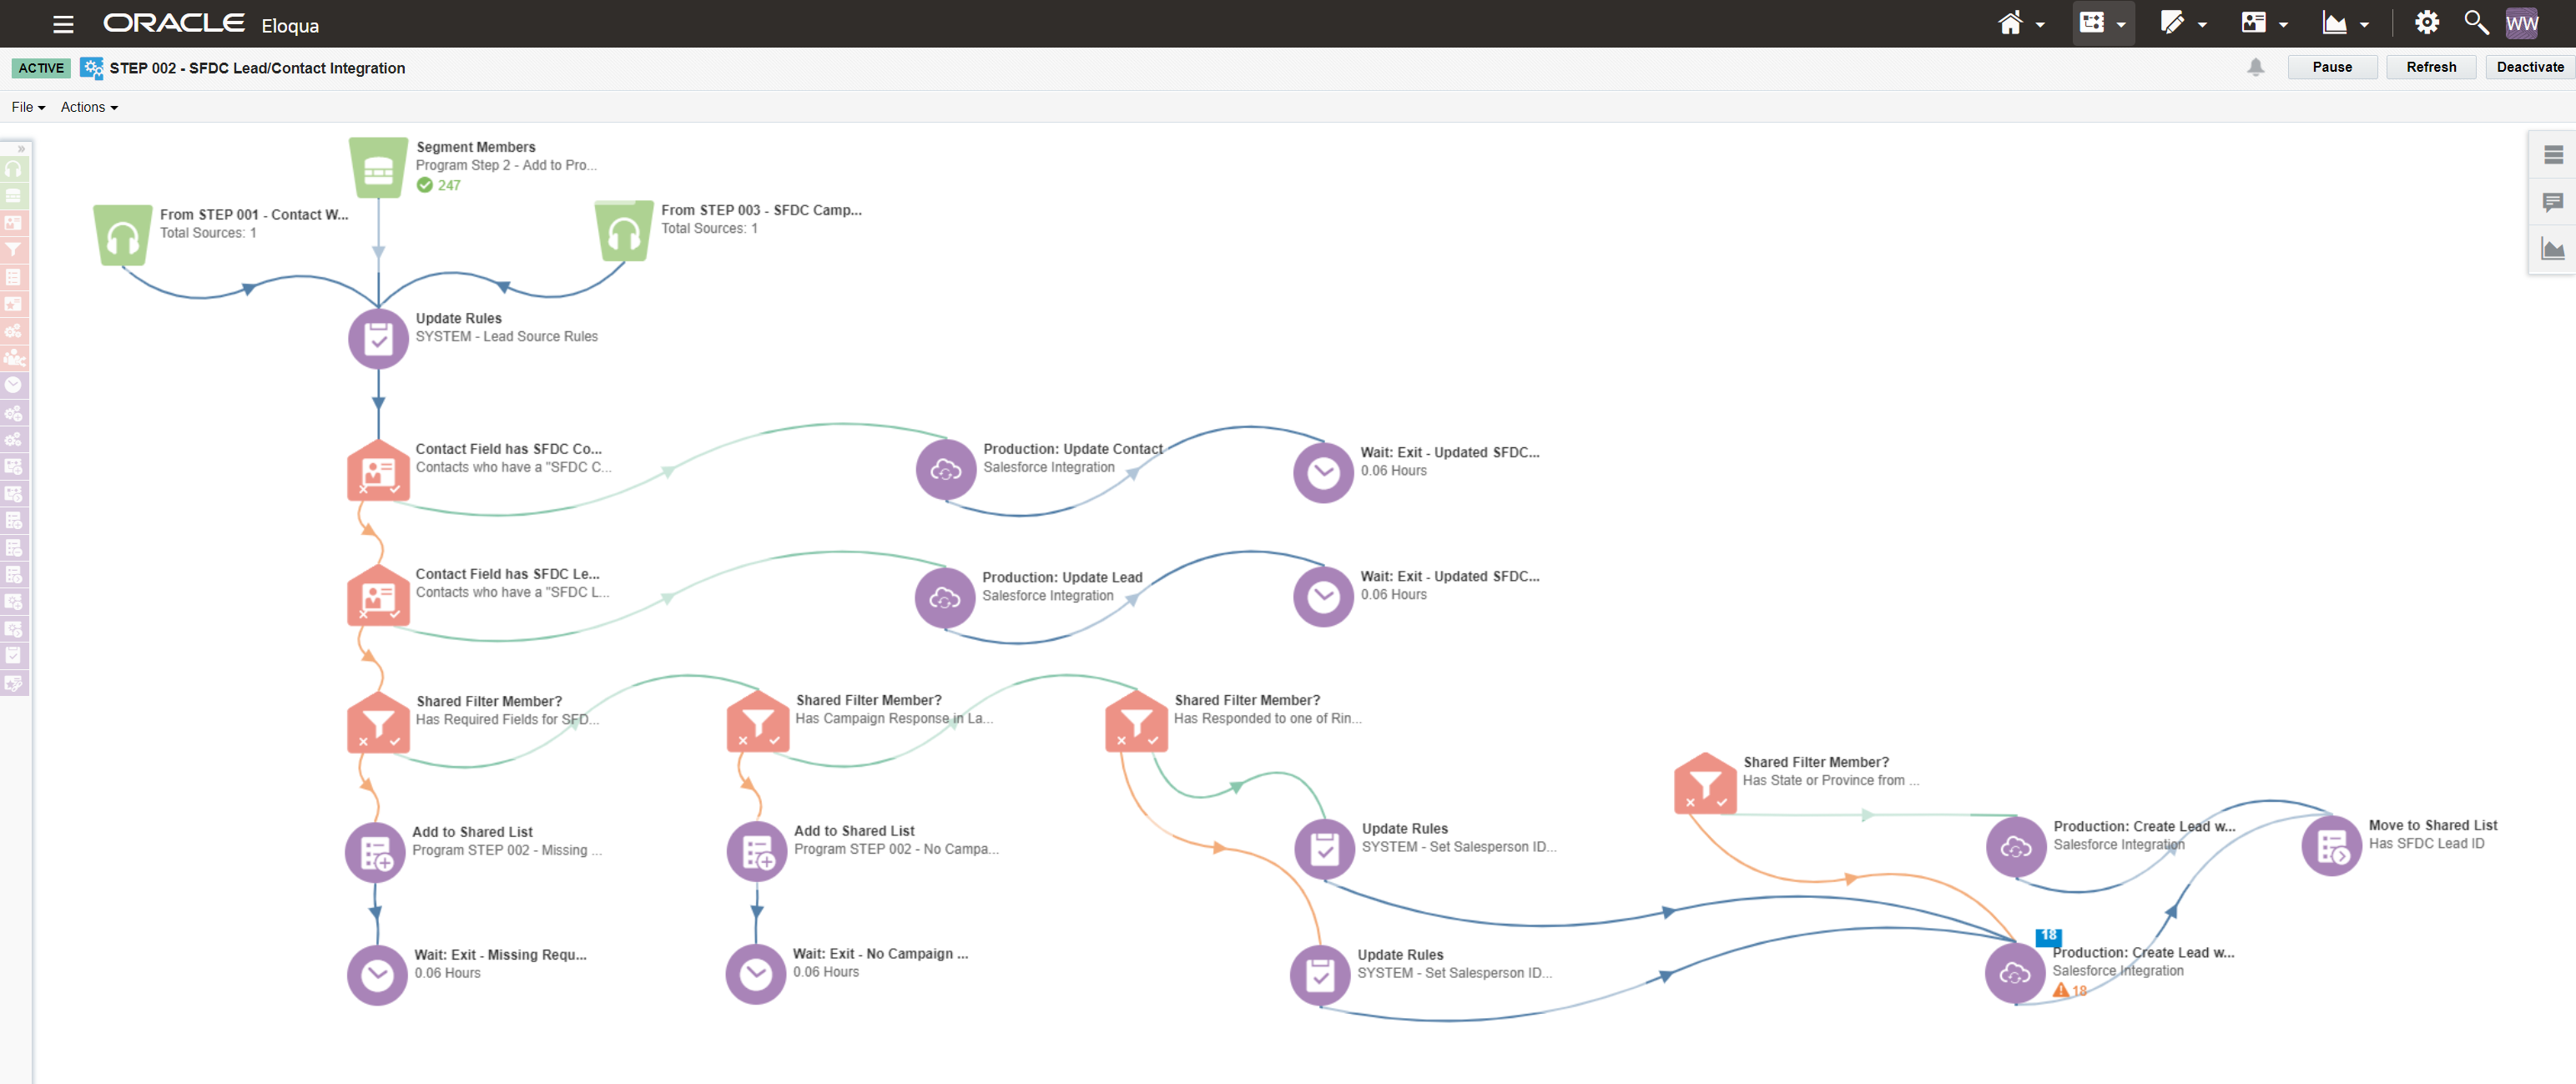Click the Search magnifier icon
This screenshot has height=1084, width=2576.
(2475, 22)
